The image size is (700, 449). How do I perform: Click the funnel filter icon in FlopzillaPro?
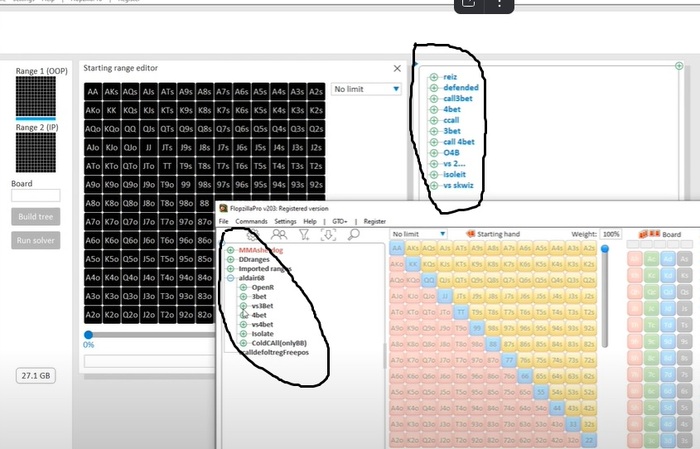pos(304,235)
